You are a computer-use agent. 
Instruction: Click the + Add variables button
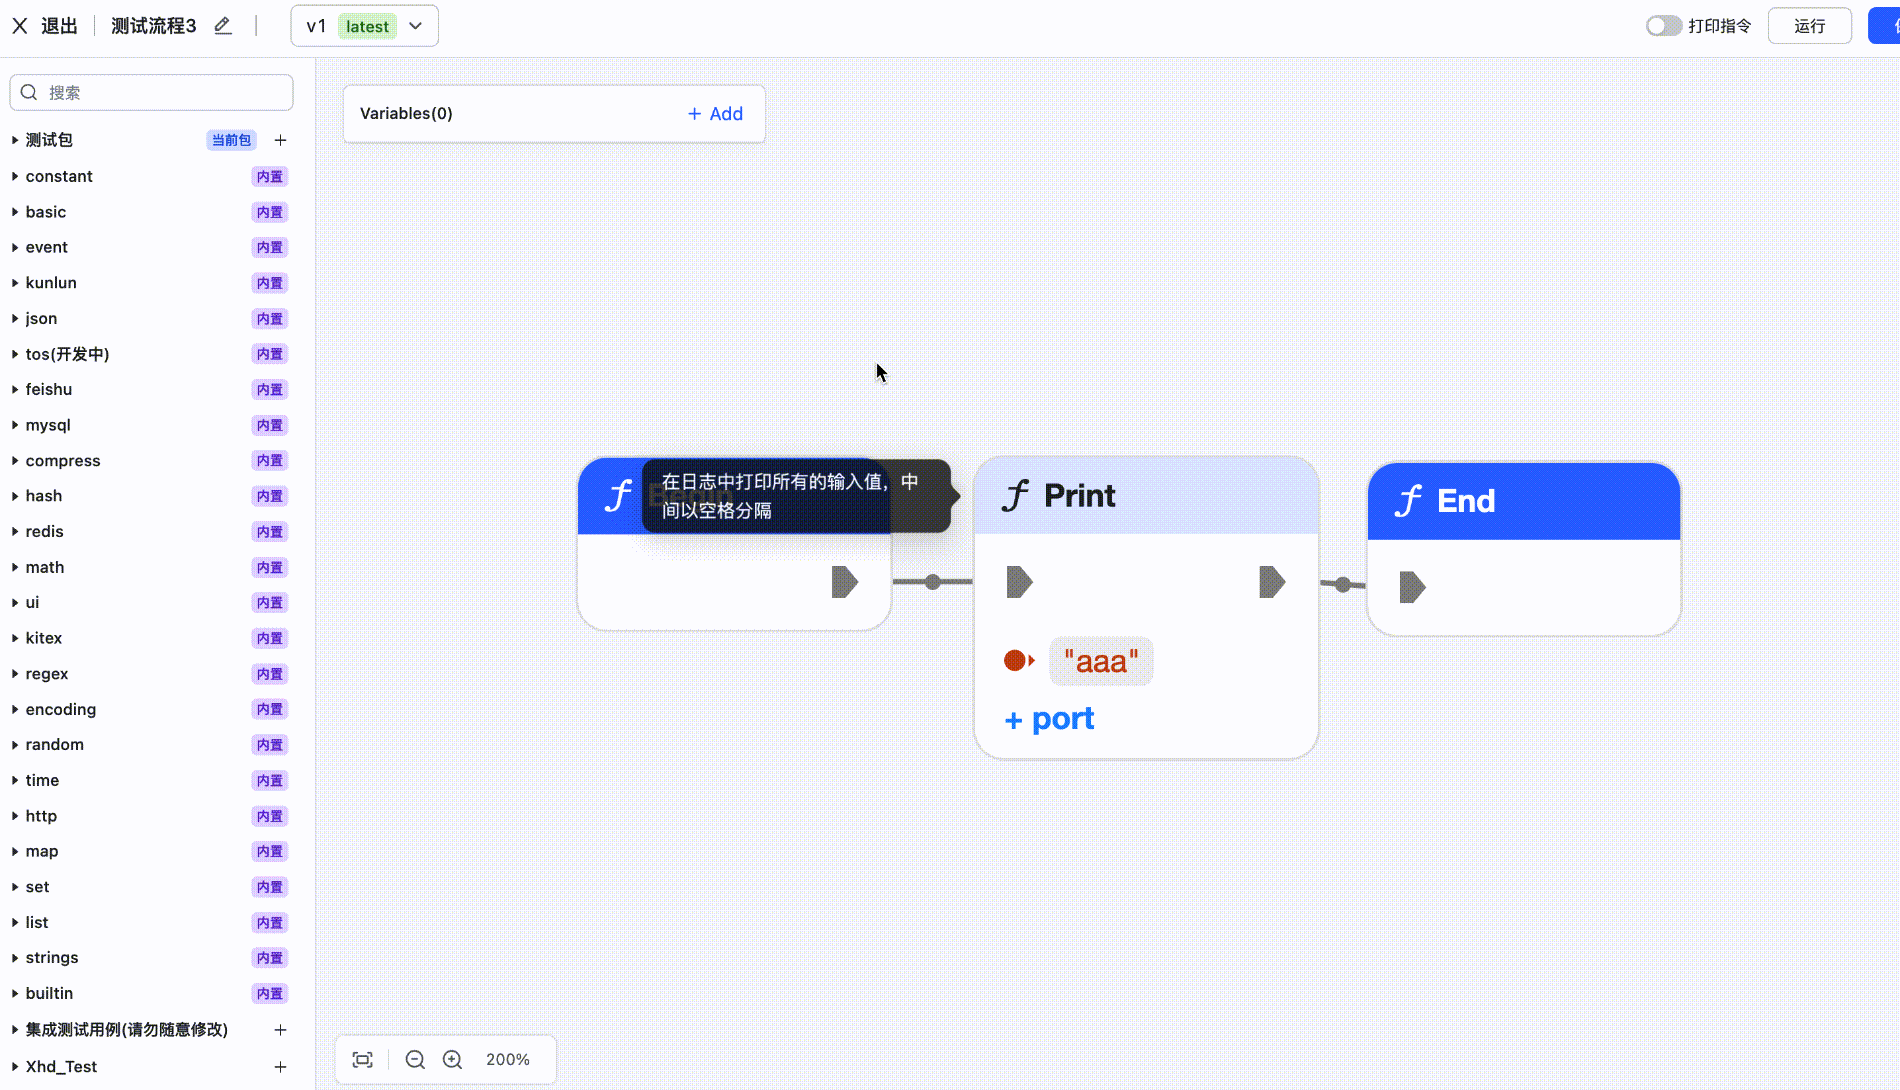click(x=715, y=114)
